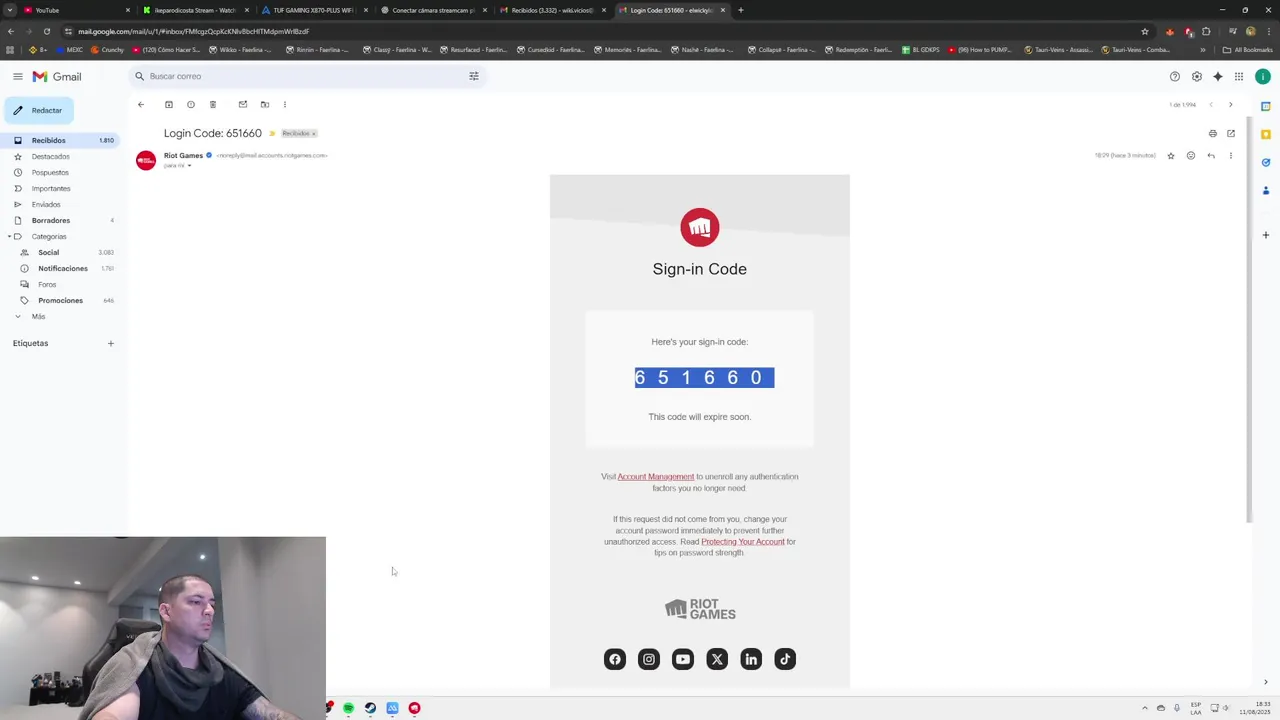Screen dimensions: 1280x720
Task: Report this email as spam
Action: 191,104
